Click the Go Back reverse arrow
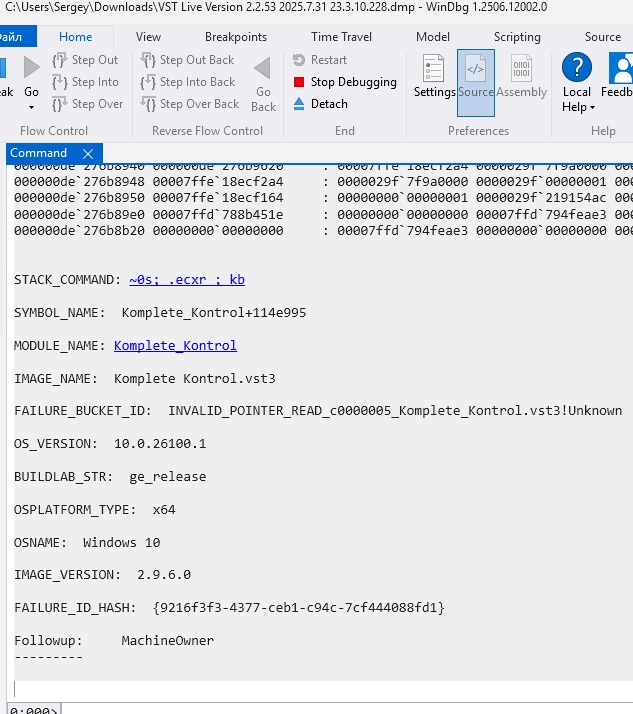Image resolution: width=633 pixels, height=714 pixels. point(263,68)
